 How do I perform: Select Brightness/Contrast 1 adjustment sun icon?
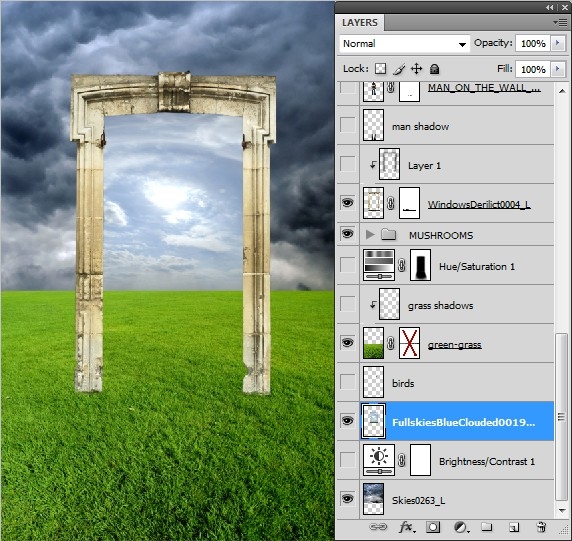pos(379,460)
